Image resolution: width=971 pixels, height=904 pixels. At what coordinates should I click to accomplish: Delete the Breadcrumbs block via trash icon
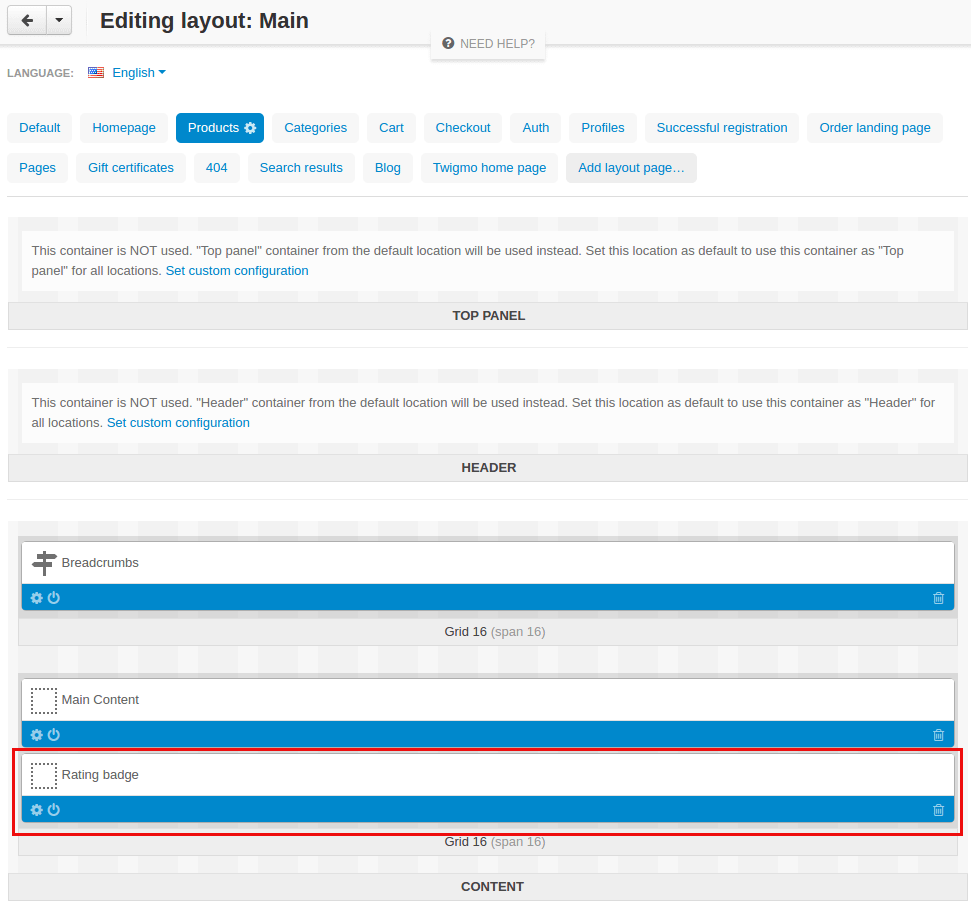[x=938, y=598]
